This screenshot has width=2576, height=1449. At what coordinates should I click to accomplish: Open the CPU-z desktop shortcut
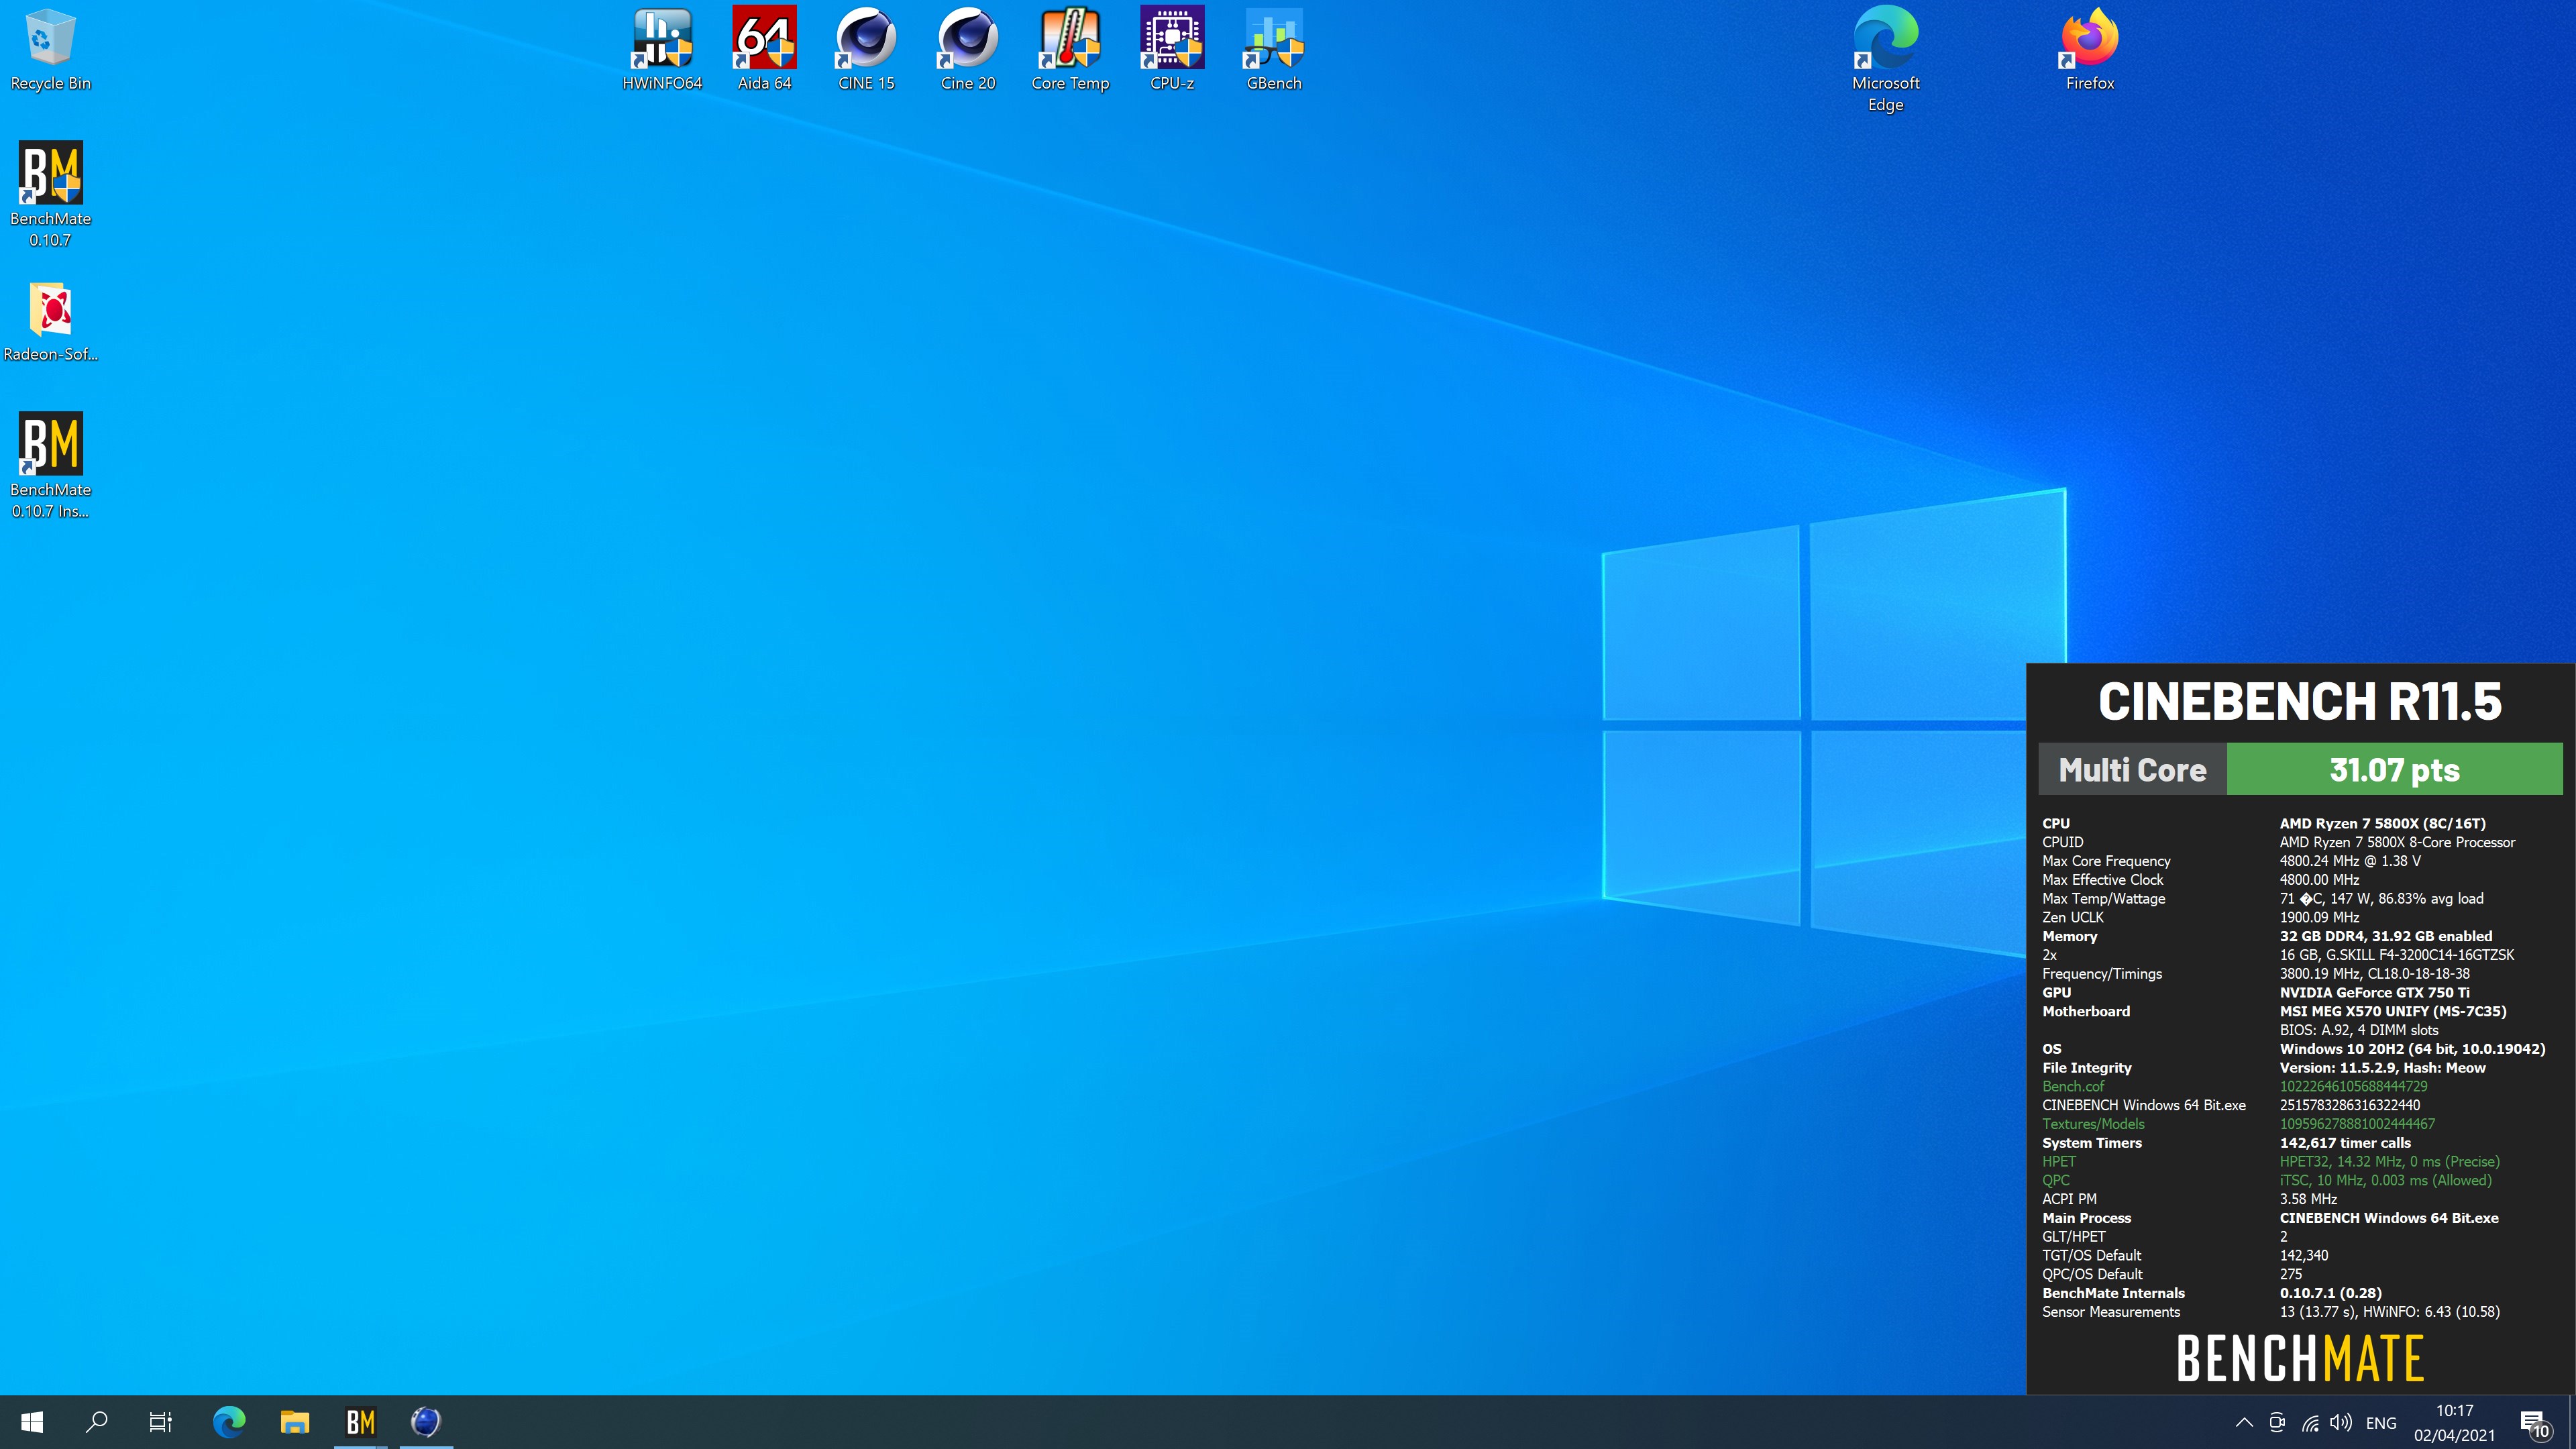[1172, 50]
